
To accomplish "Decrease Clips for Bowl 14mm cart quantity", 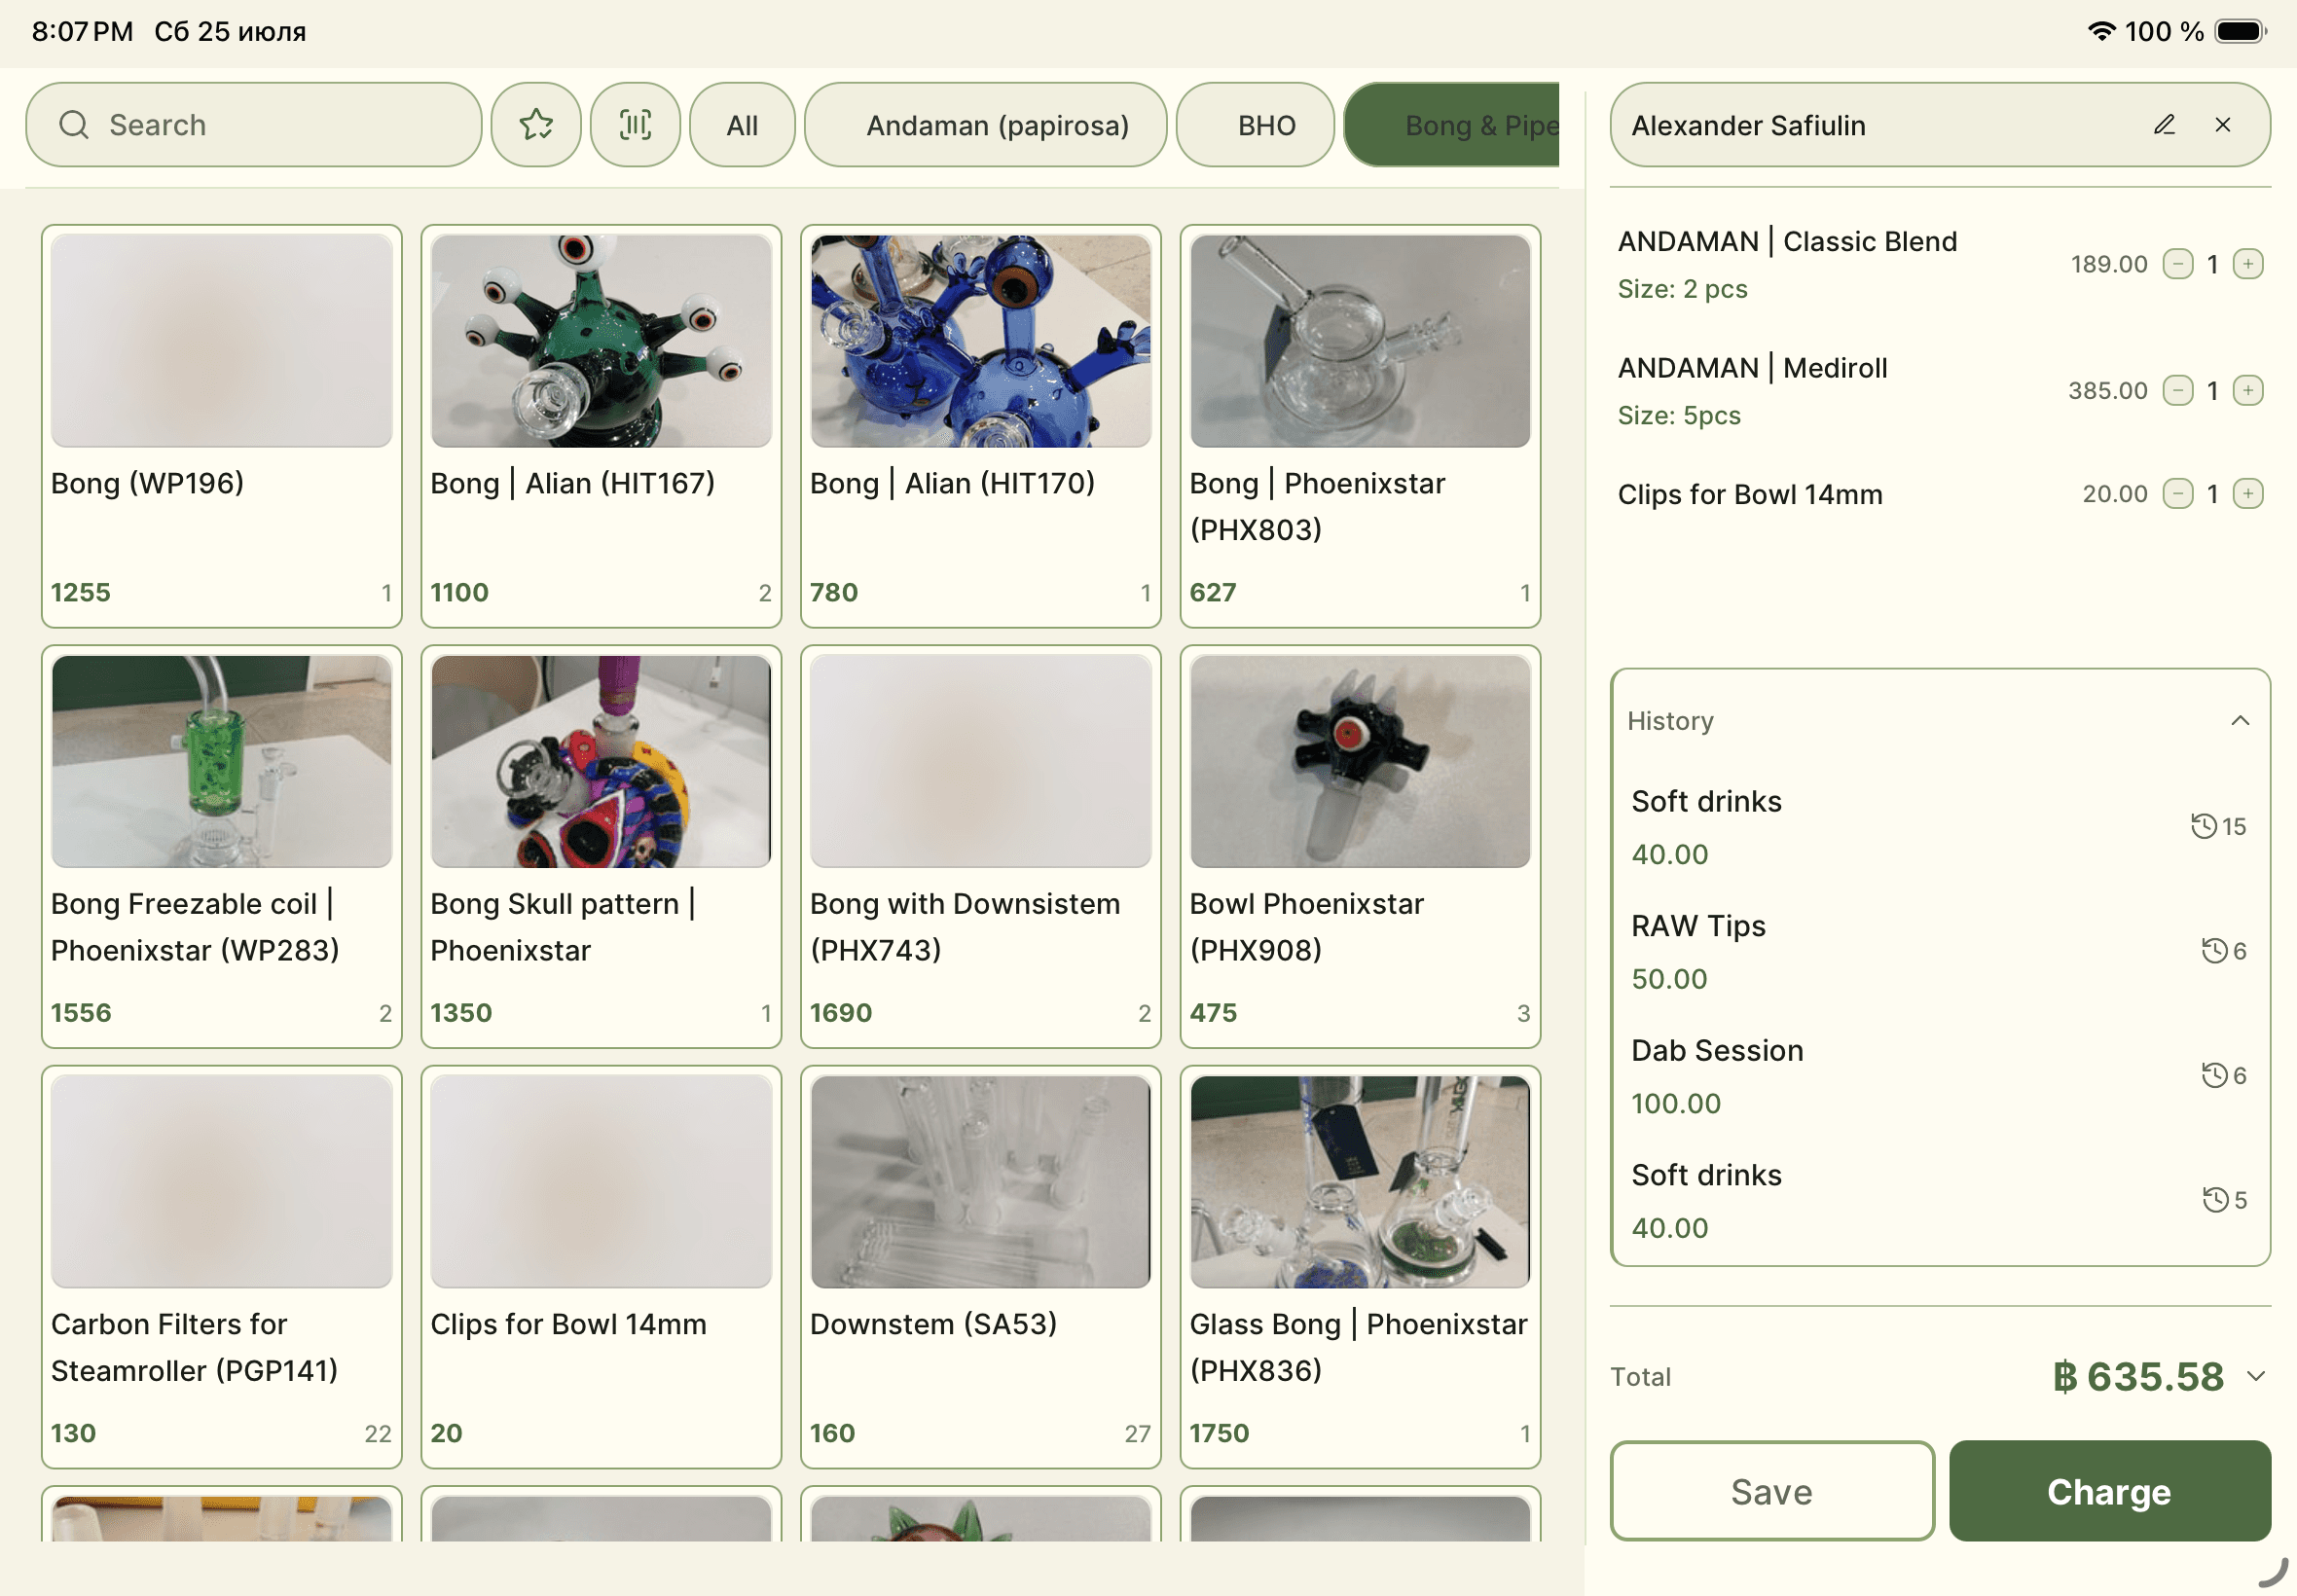I will (x=2177, y=494).
